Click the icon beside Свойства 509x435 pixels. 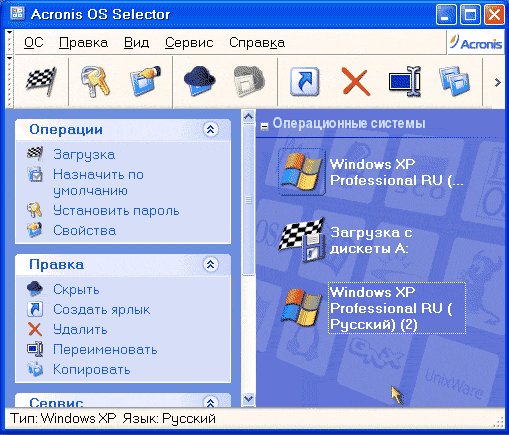tap(35, 230)
